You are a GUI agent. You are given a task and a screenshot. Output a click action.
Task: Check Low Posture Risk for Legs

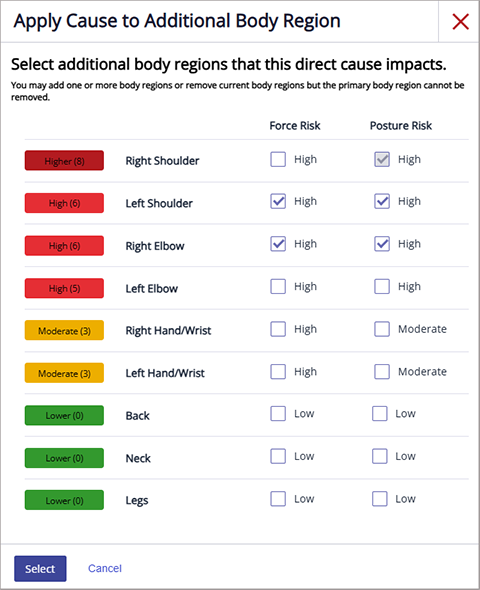[x=380, y=499]
